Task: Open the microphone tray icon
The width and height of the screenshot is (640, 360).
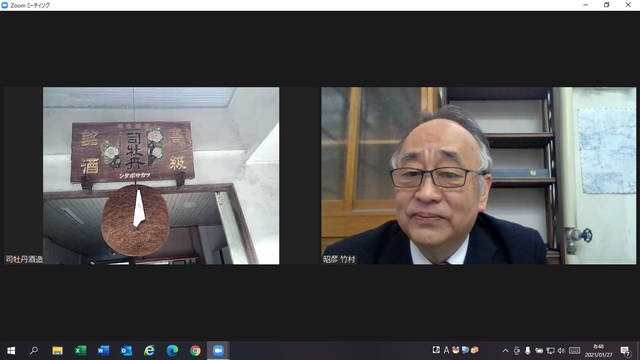Action: click(528, 351)
